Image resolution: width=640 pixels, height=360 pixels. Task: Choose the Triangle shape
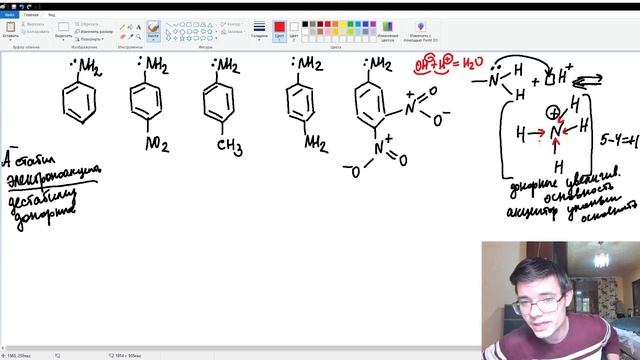pyautogui.click(x=210, y=25)
